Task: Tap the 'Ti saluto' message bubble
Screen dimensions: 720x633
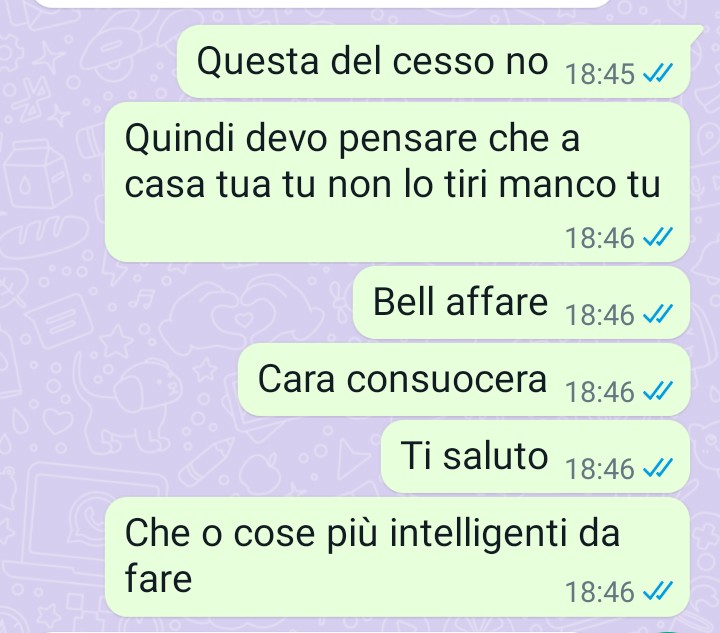Action: 535,457
